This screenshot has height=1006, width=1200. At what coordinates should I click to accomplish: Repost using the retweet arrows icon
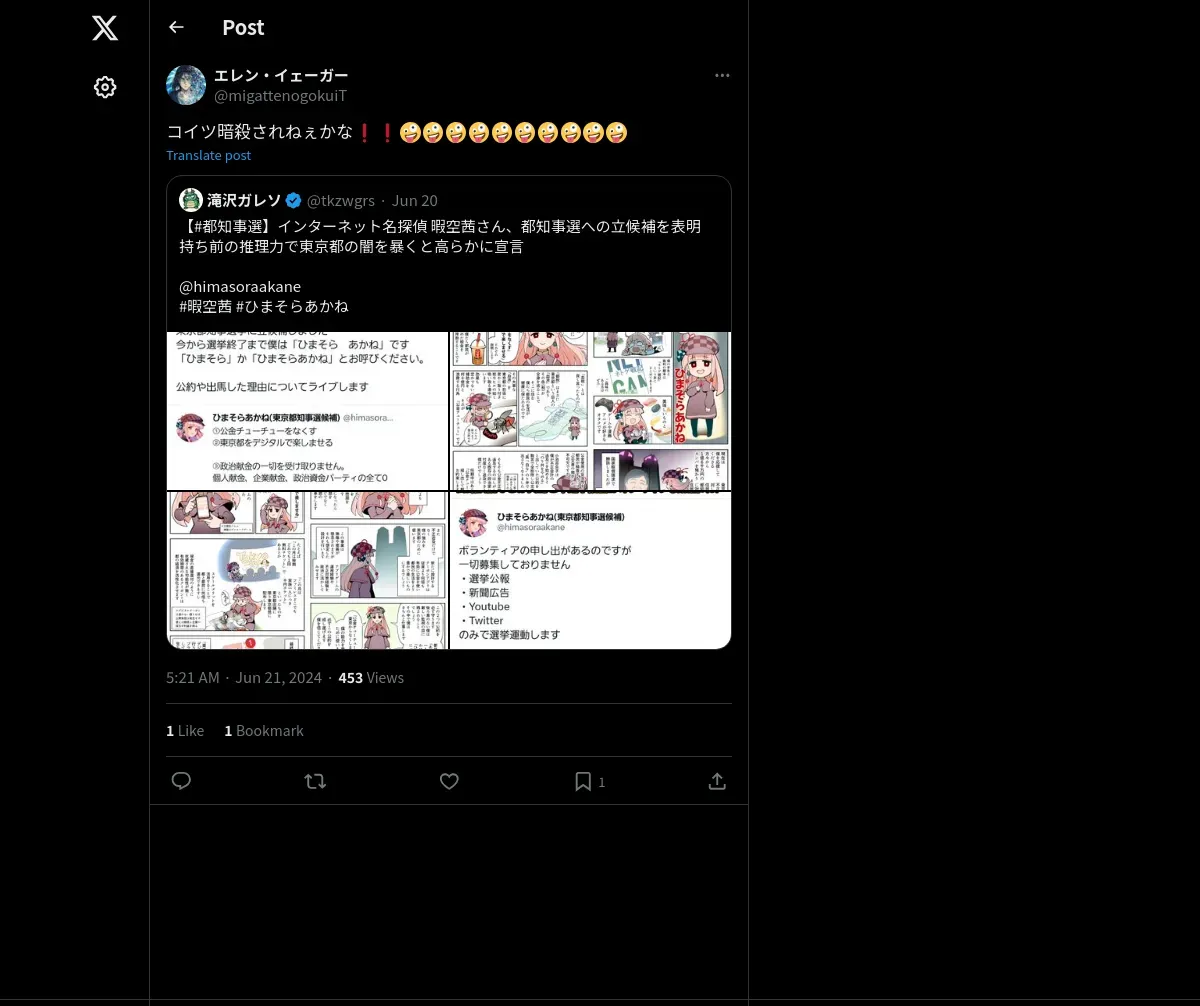pyautogui.click(x=315, y=781)
